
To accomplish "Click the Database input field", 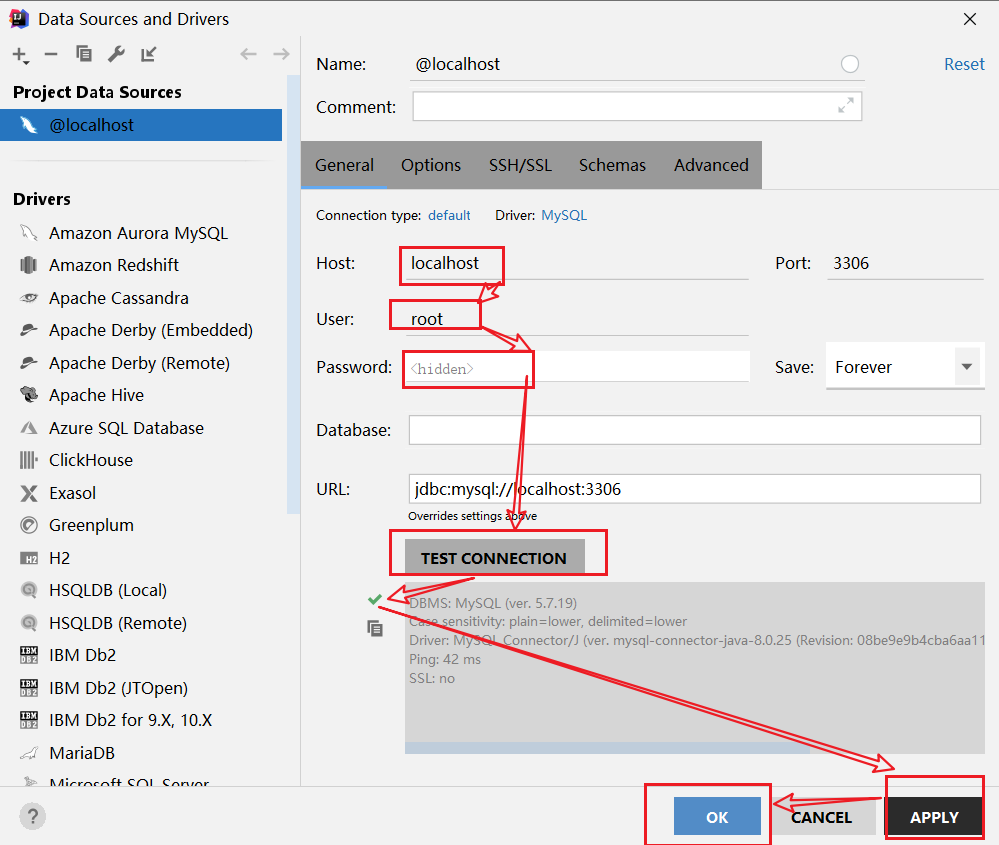I will click(x=694, y=430).
